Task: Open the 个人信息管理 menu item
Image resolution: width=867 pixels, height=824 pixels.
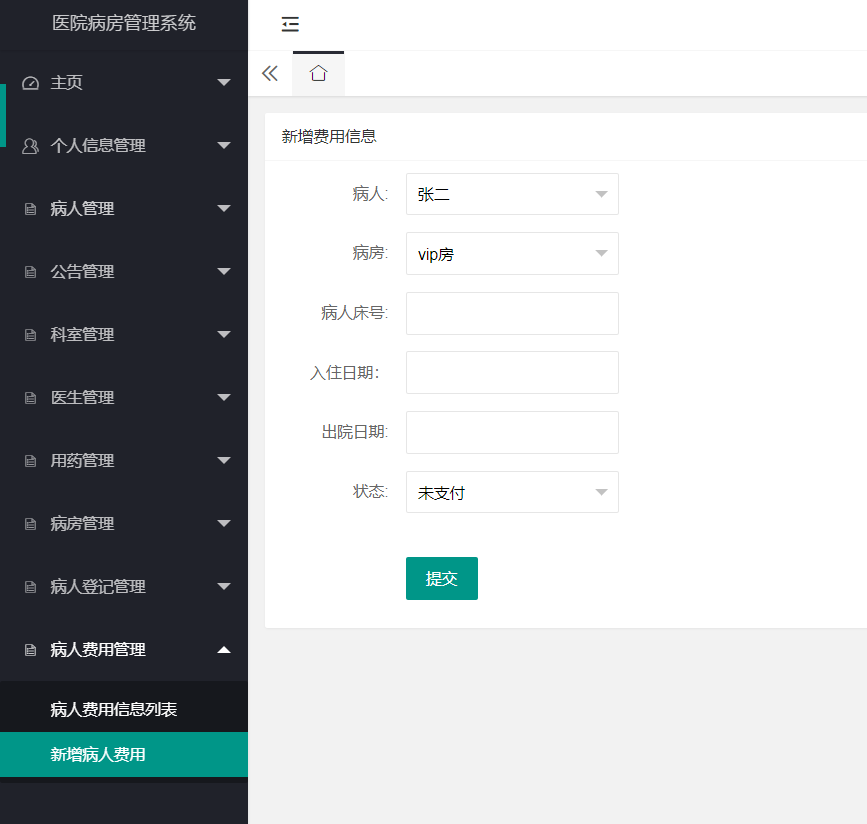Action: (124, 146)
